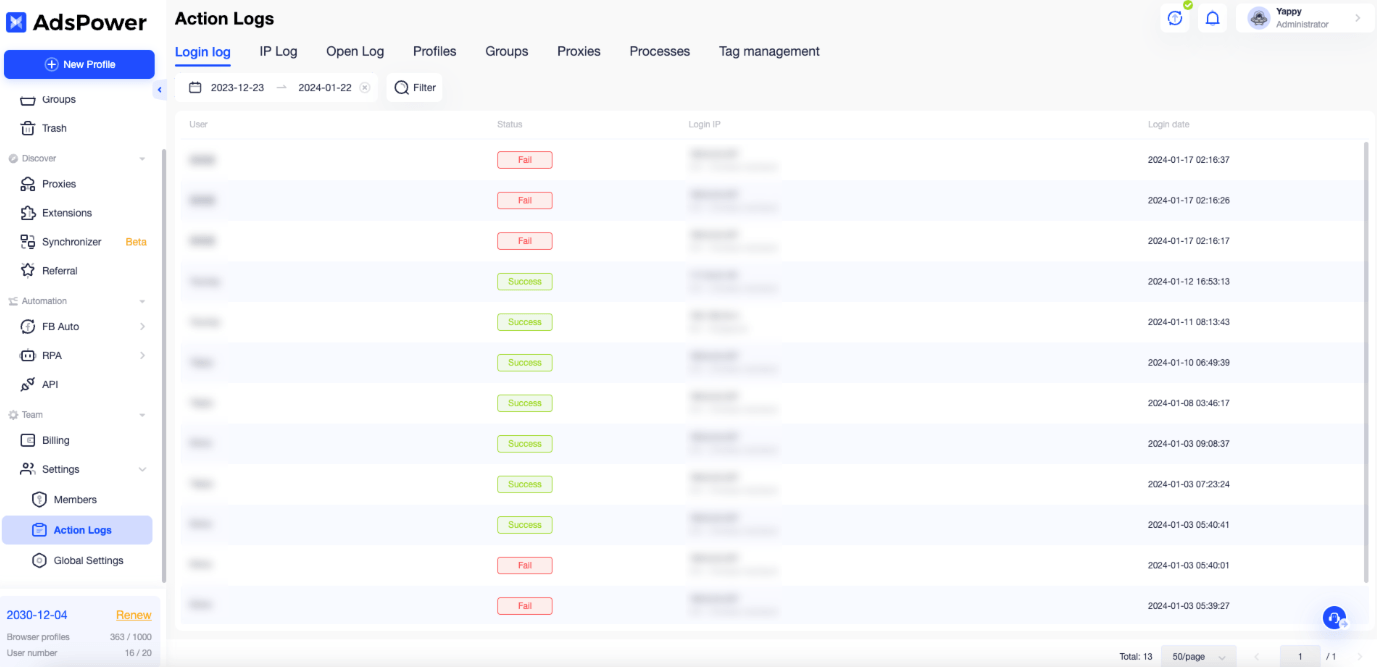Image resolution: width=1377 pixels, height=667 pixels.
Task: Open the Billing icon
Action: tap(28, 440)
